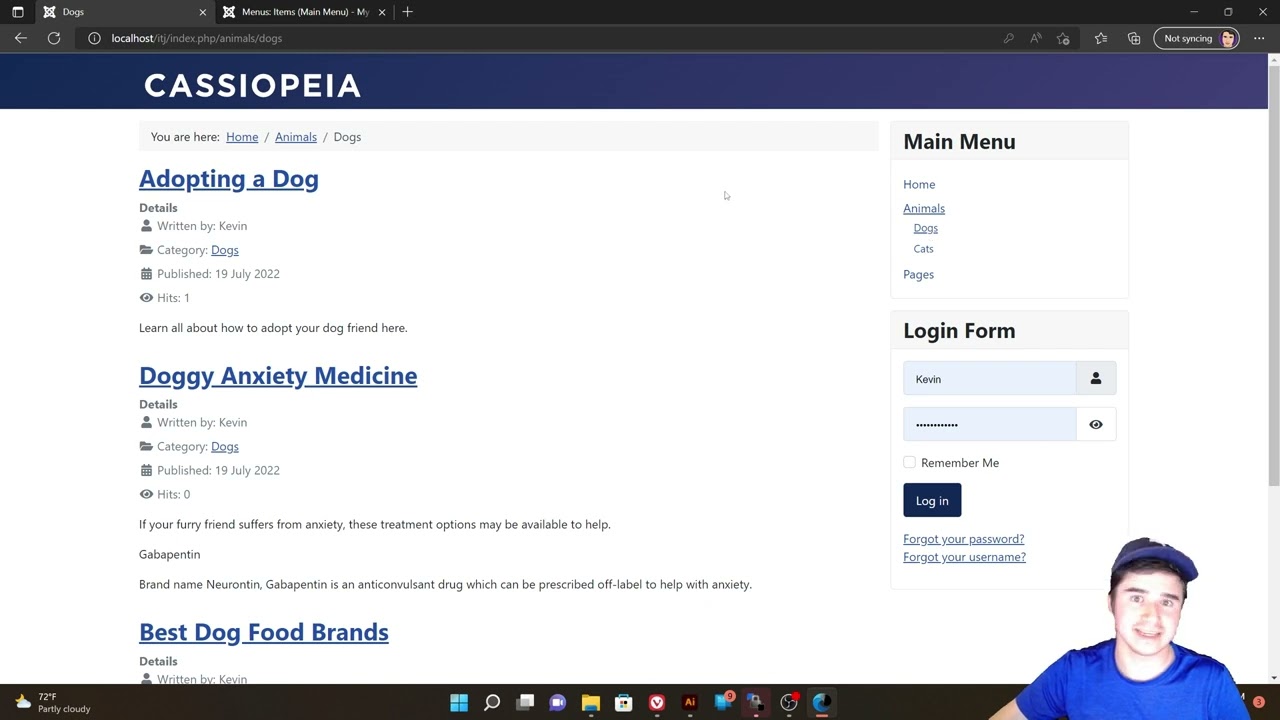The image size is (1280, 720).
Task: Open the Chat app on the taskbar
Action: pos(558,703)
